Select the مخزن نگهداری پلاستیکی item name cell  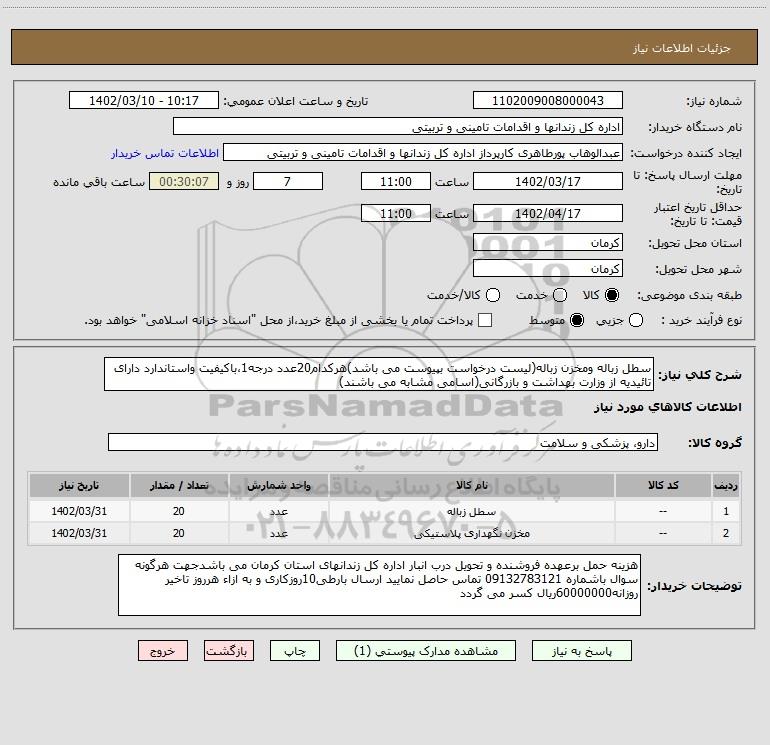click(471, 533)
